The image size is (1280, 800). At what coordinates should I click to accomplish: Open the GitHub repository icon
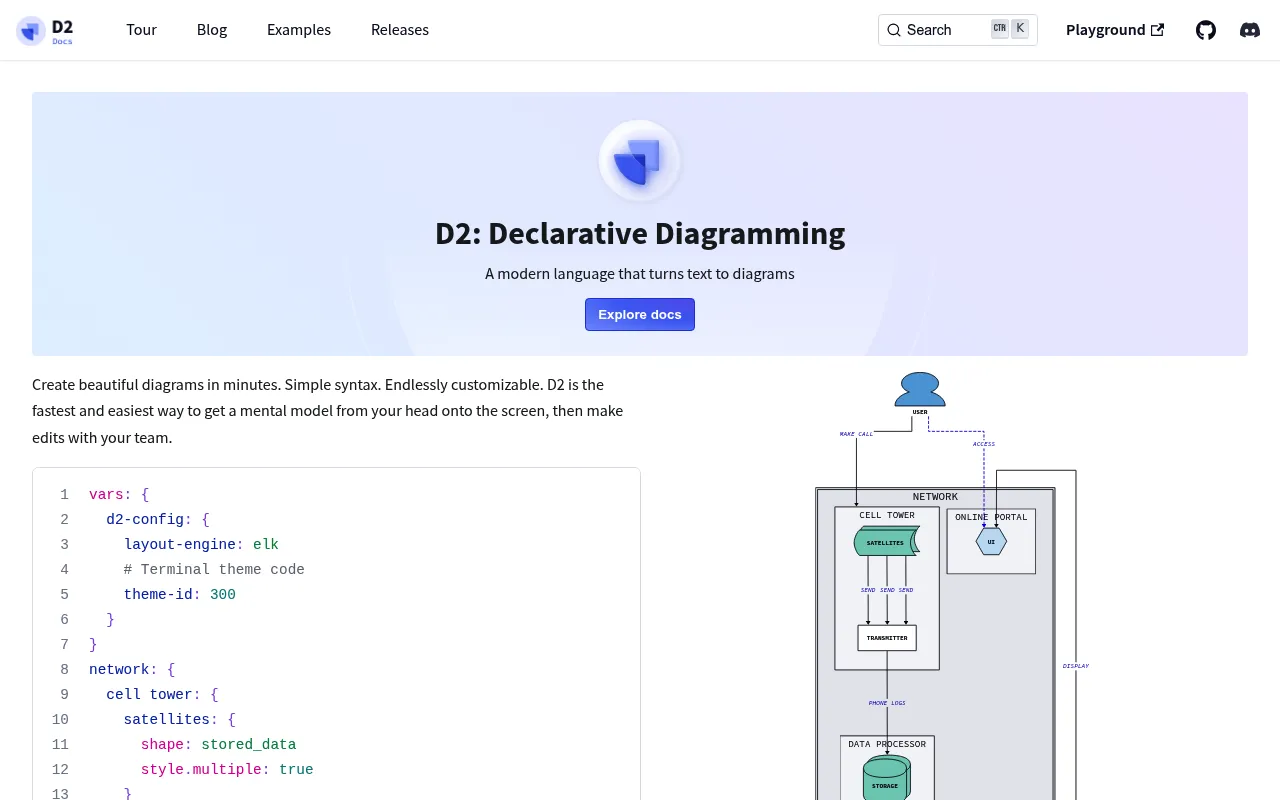tap(1206, 30)
